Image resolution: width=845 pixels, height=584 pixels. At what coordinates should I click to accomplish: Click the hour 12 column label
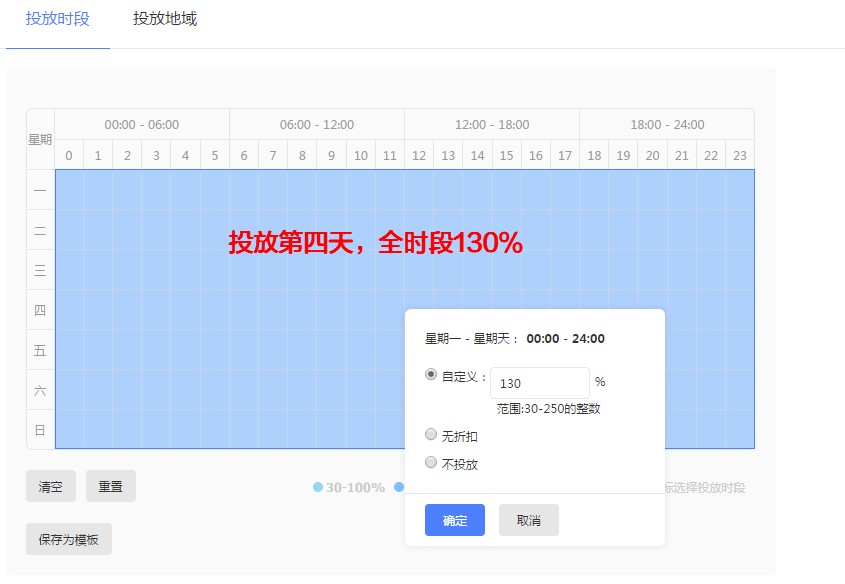coord(418,156)
